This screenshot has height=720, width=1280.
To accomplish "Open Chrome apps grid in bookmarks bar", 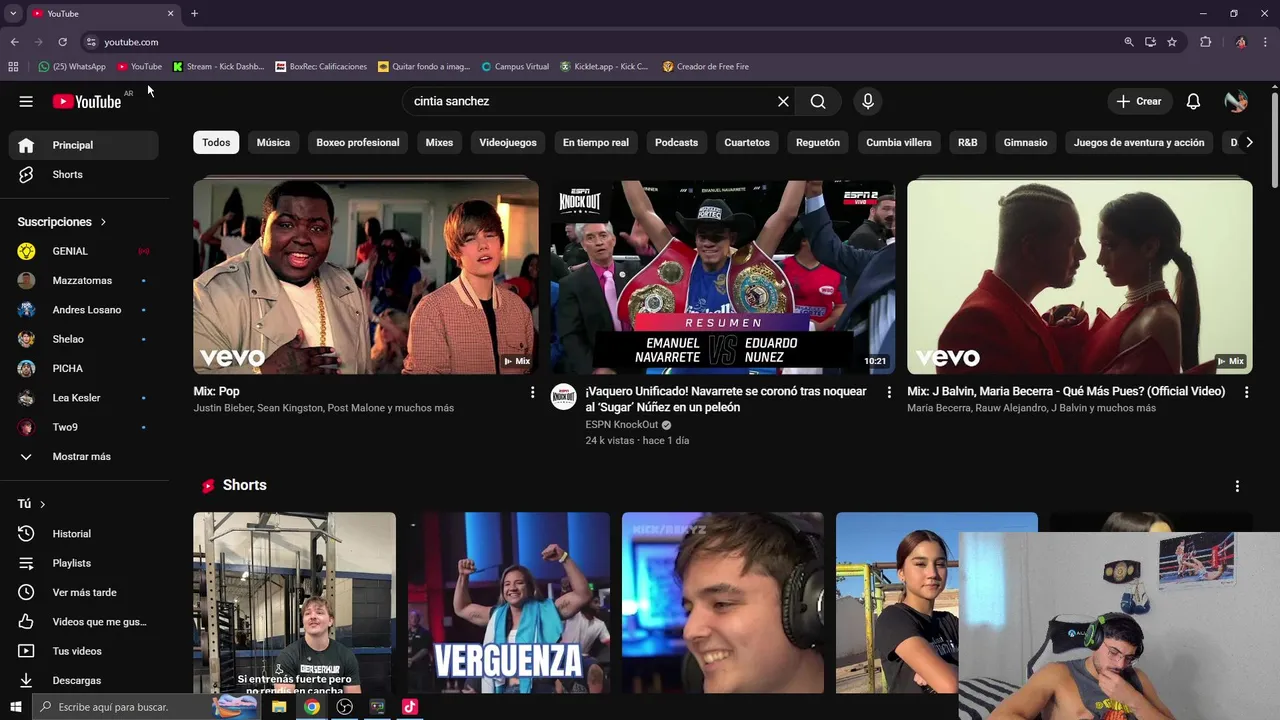I will pos(13,67).
